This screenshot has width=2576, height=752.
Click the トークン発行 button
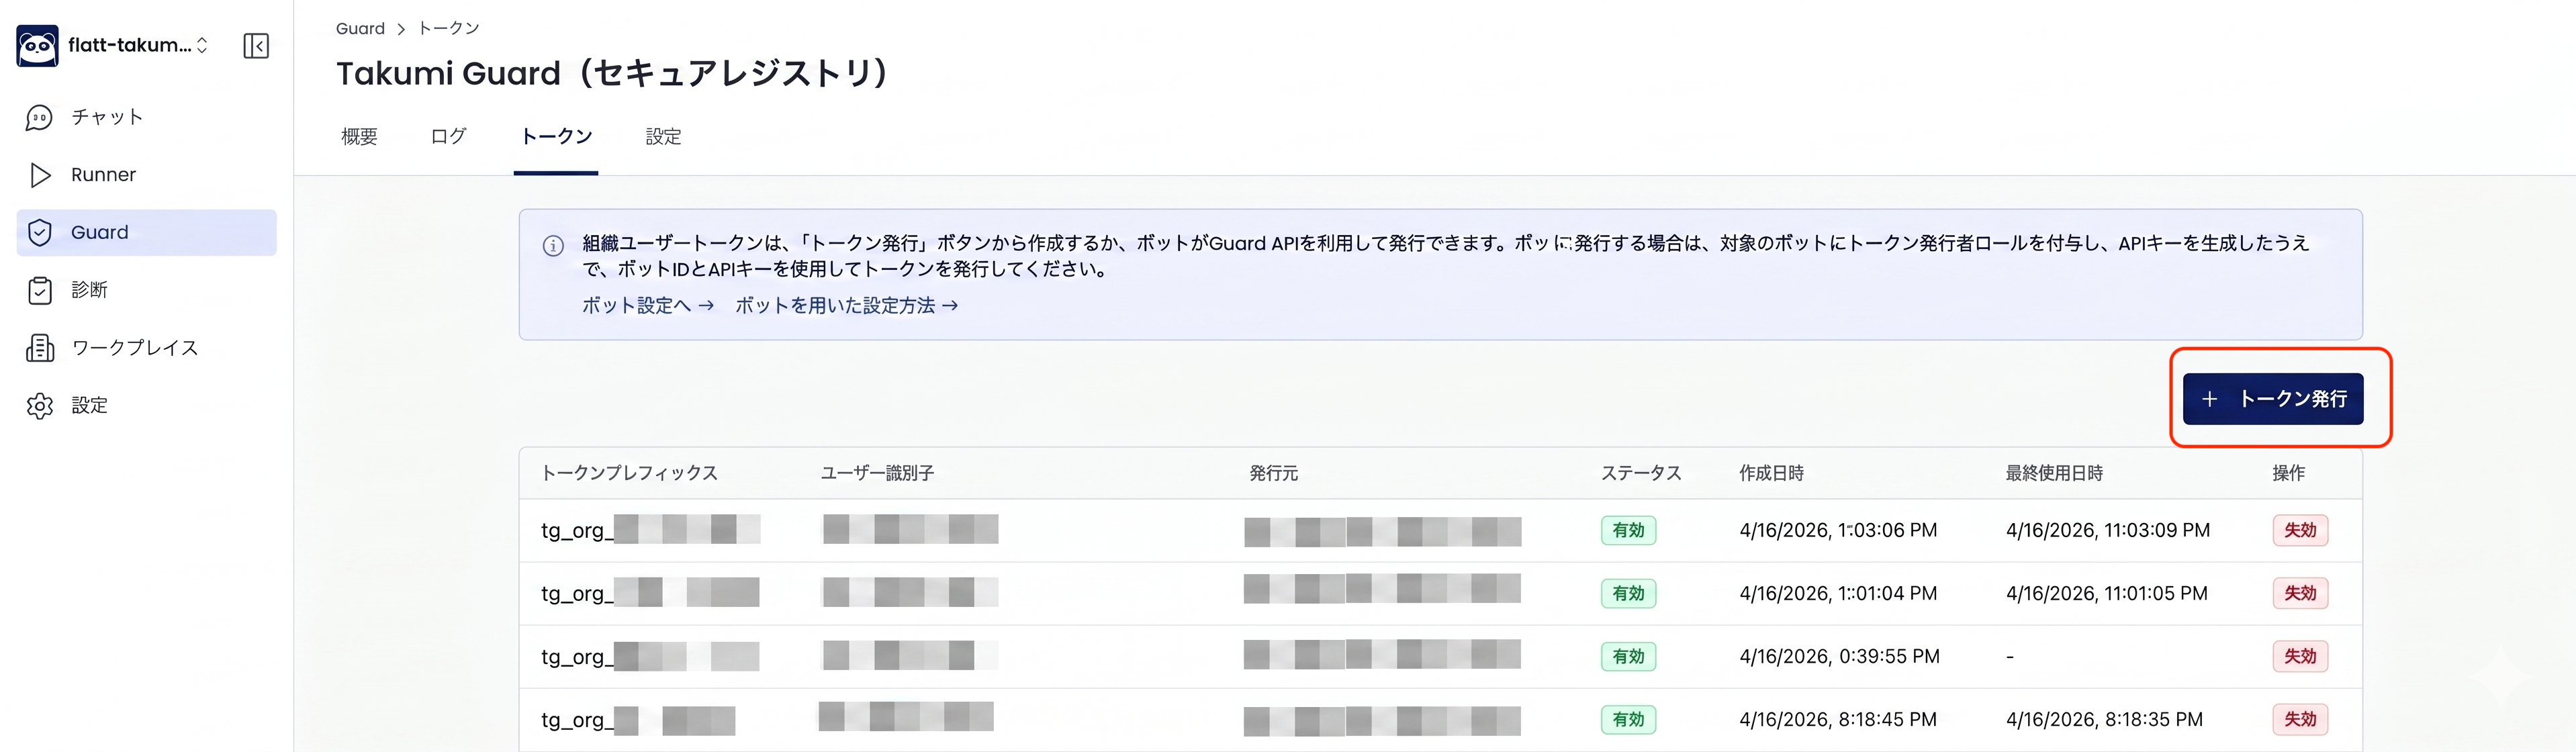[x=2273, y=399]
